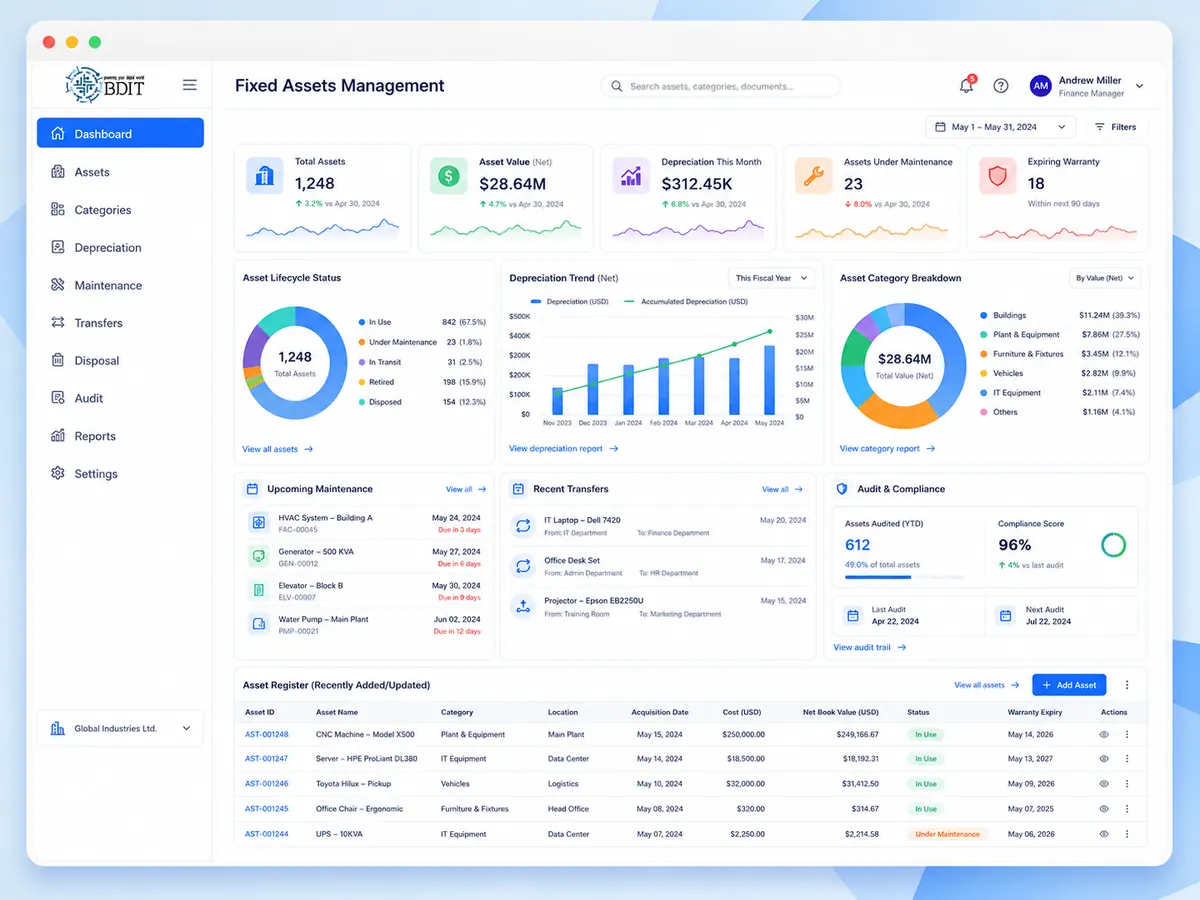
Task: Open actions menu for AST-001248 row
Action: point(1127,734)
